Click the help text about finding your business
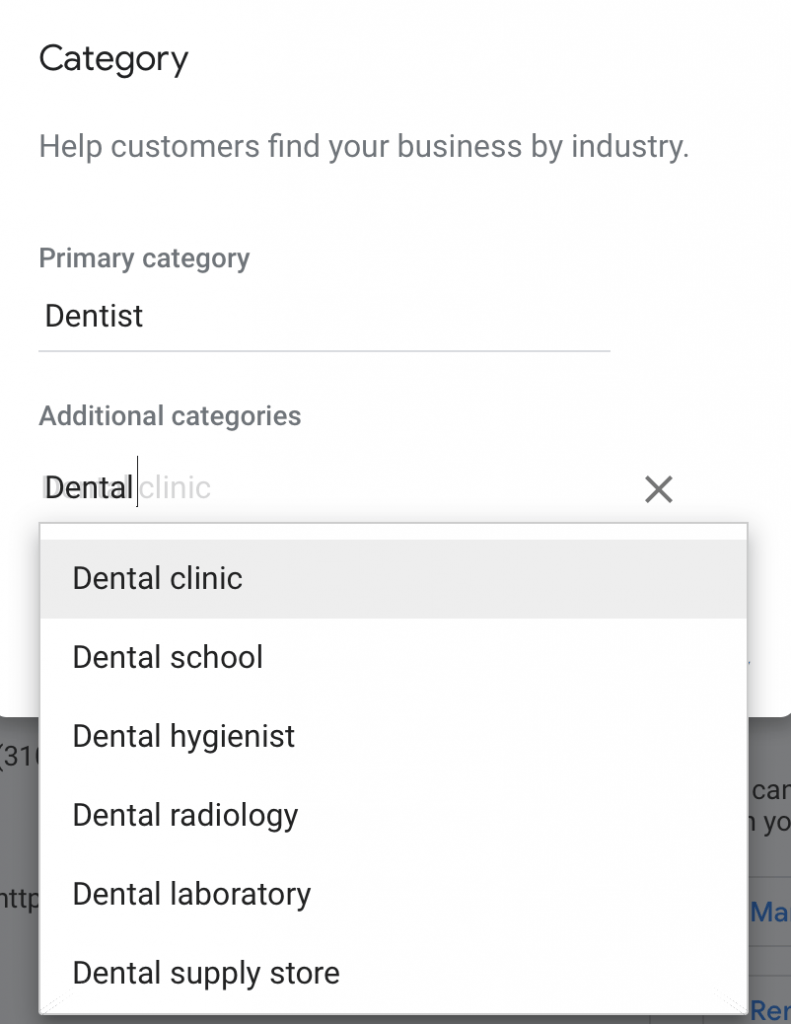Screen dimensions: 791x1024 (364, 146)
